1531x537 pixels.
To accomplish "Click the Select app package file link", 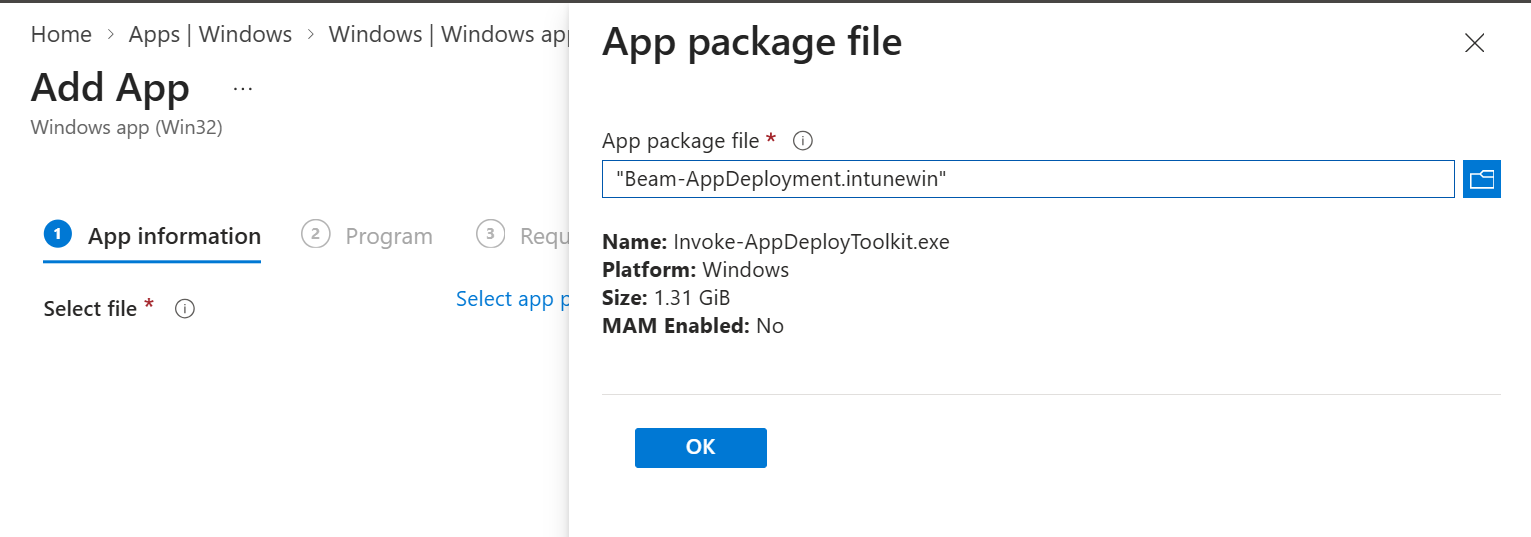I will pos(512,299).
